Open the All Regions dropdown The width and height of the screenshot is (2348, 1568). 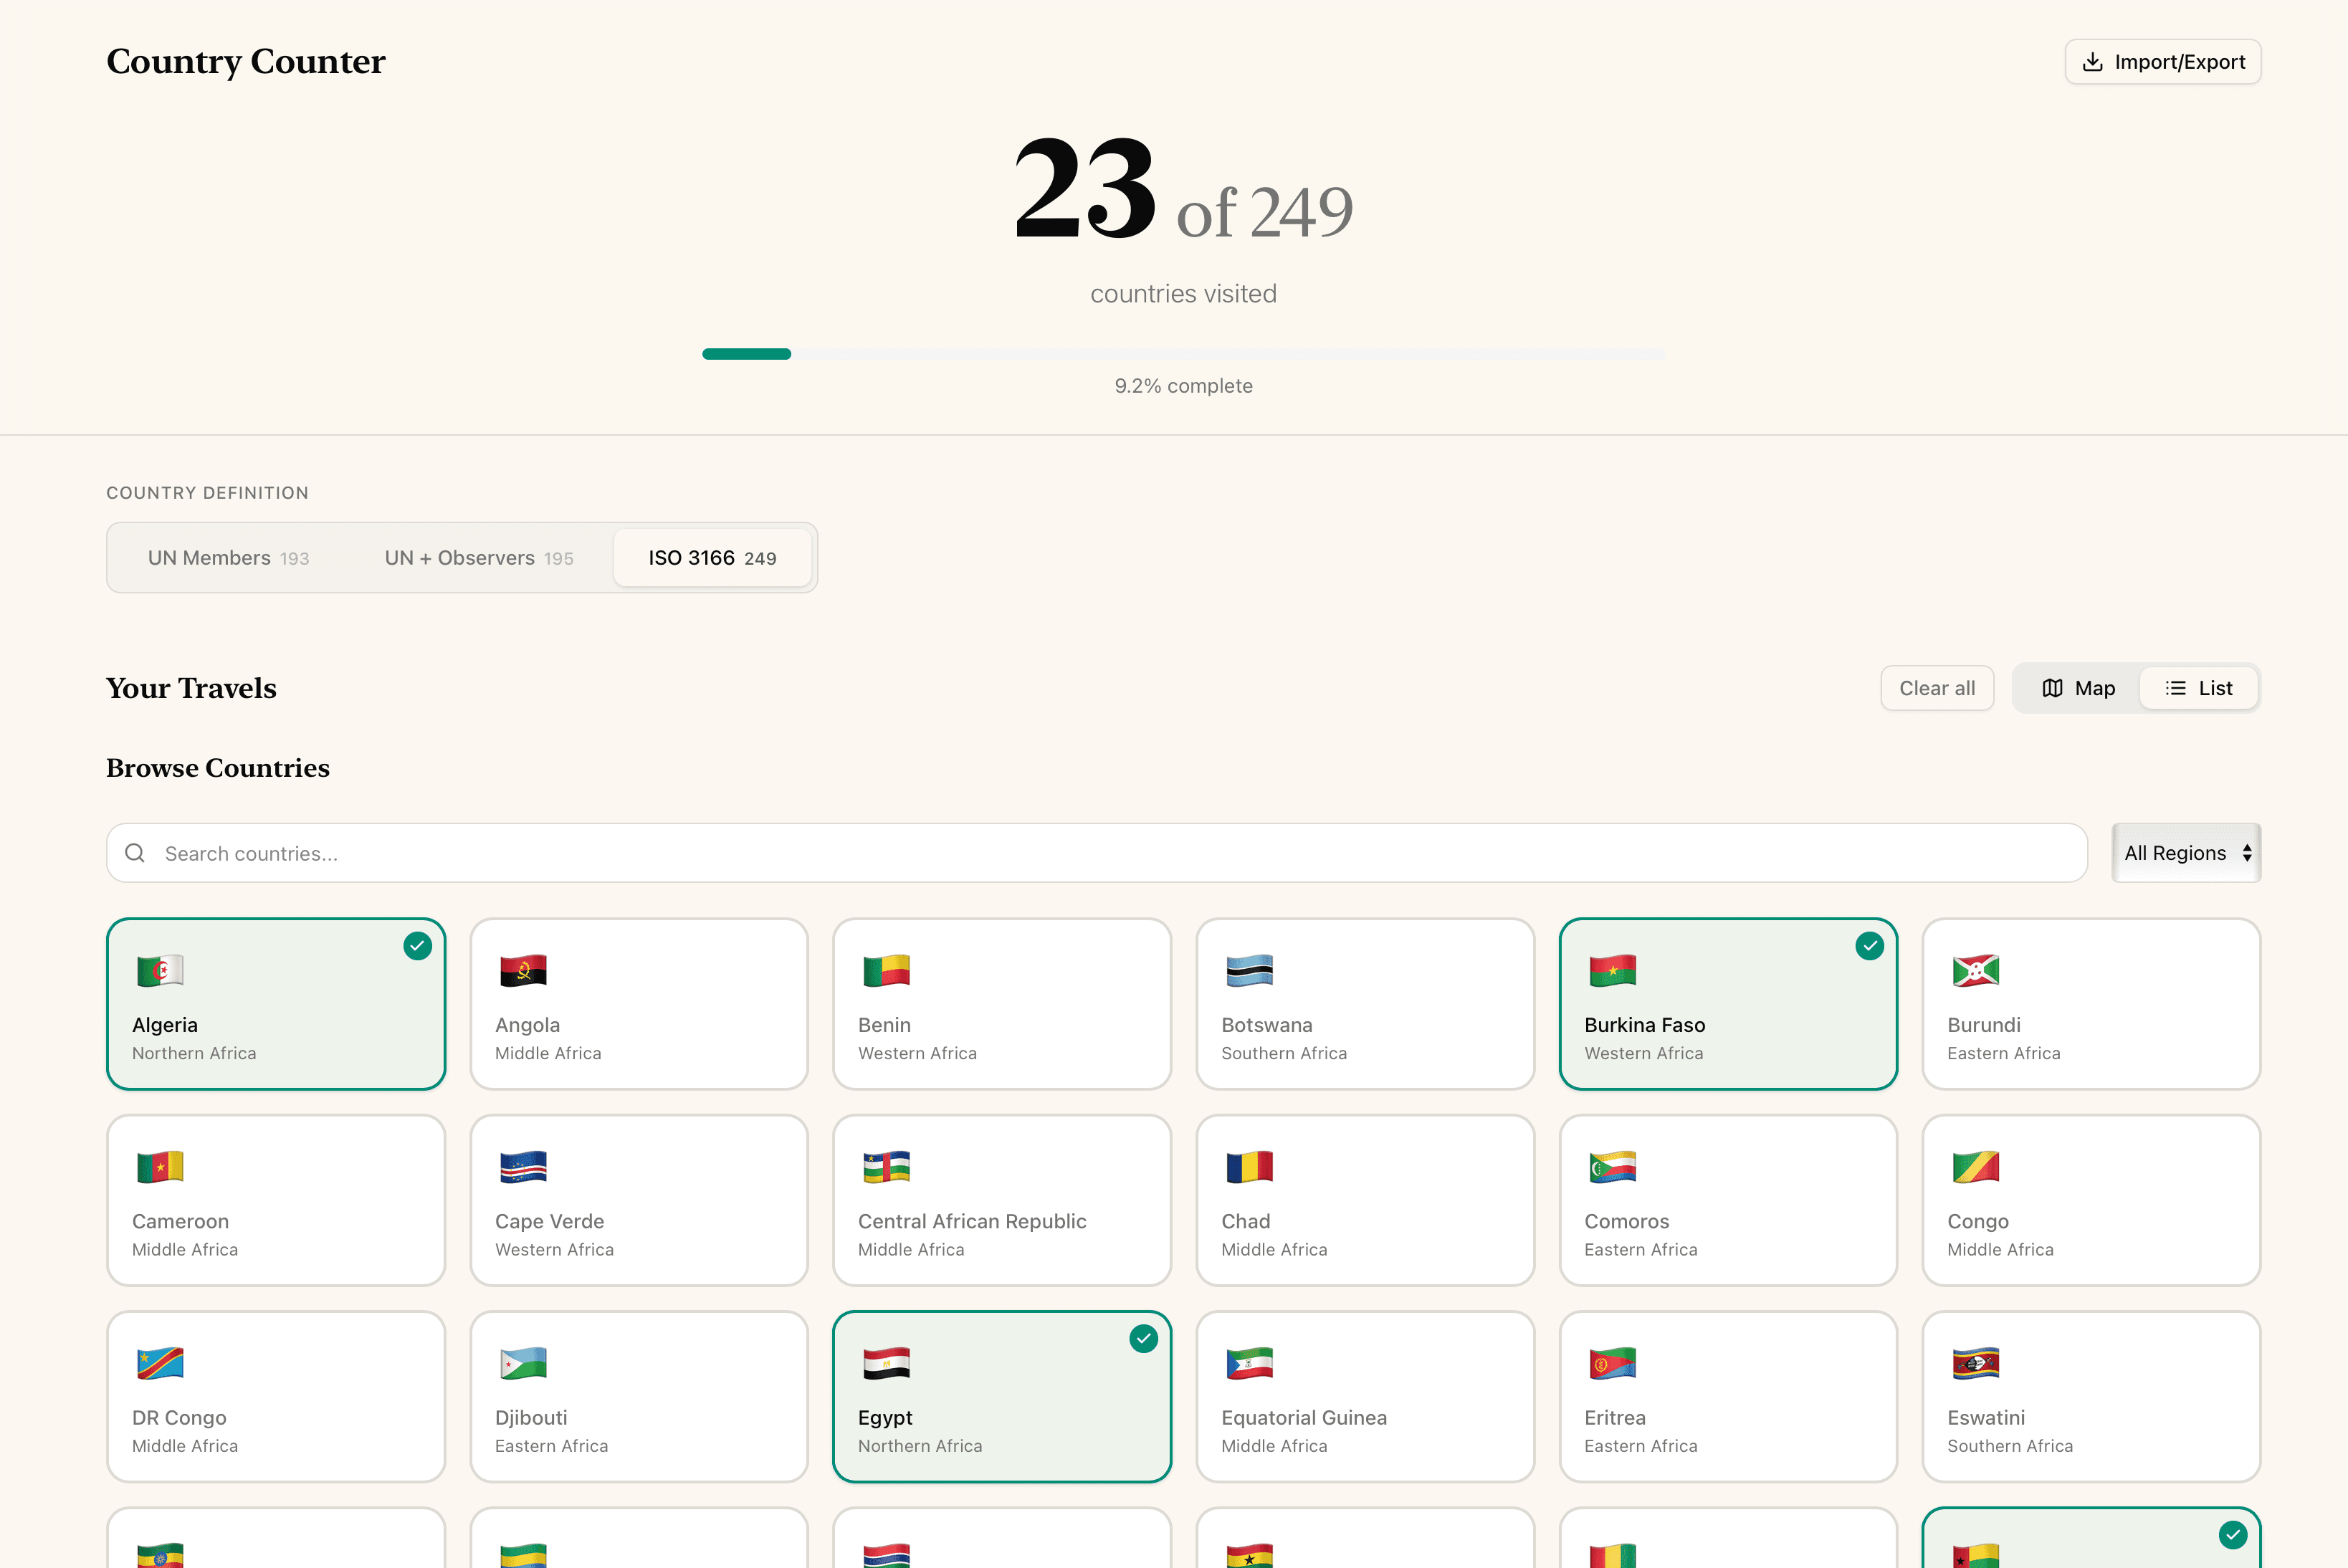[x=2186, y=853]
